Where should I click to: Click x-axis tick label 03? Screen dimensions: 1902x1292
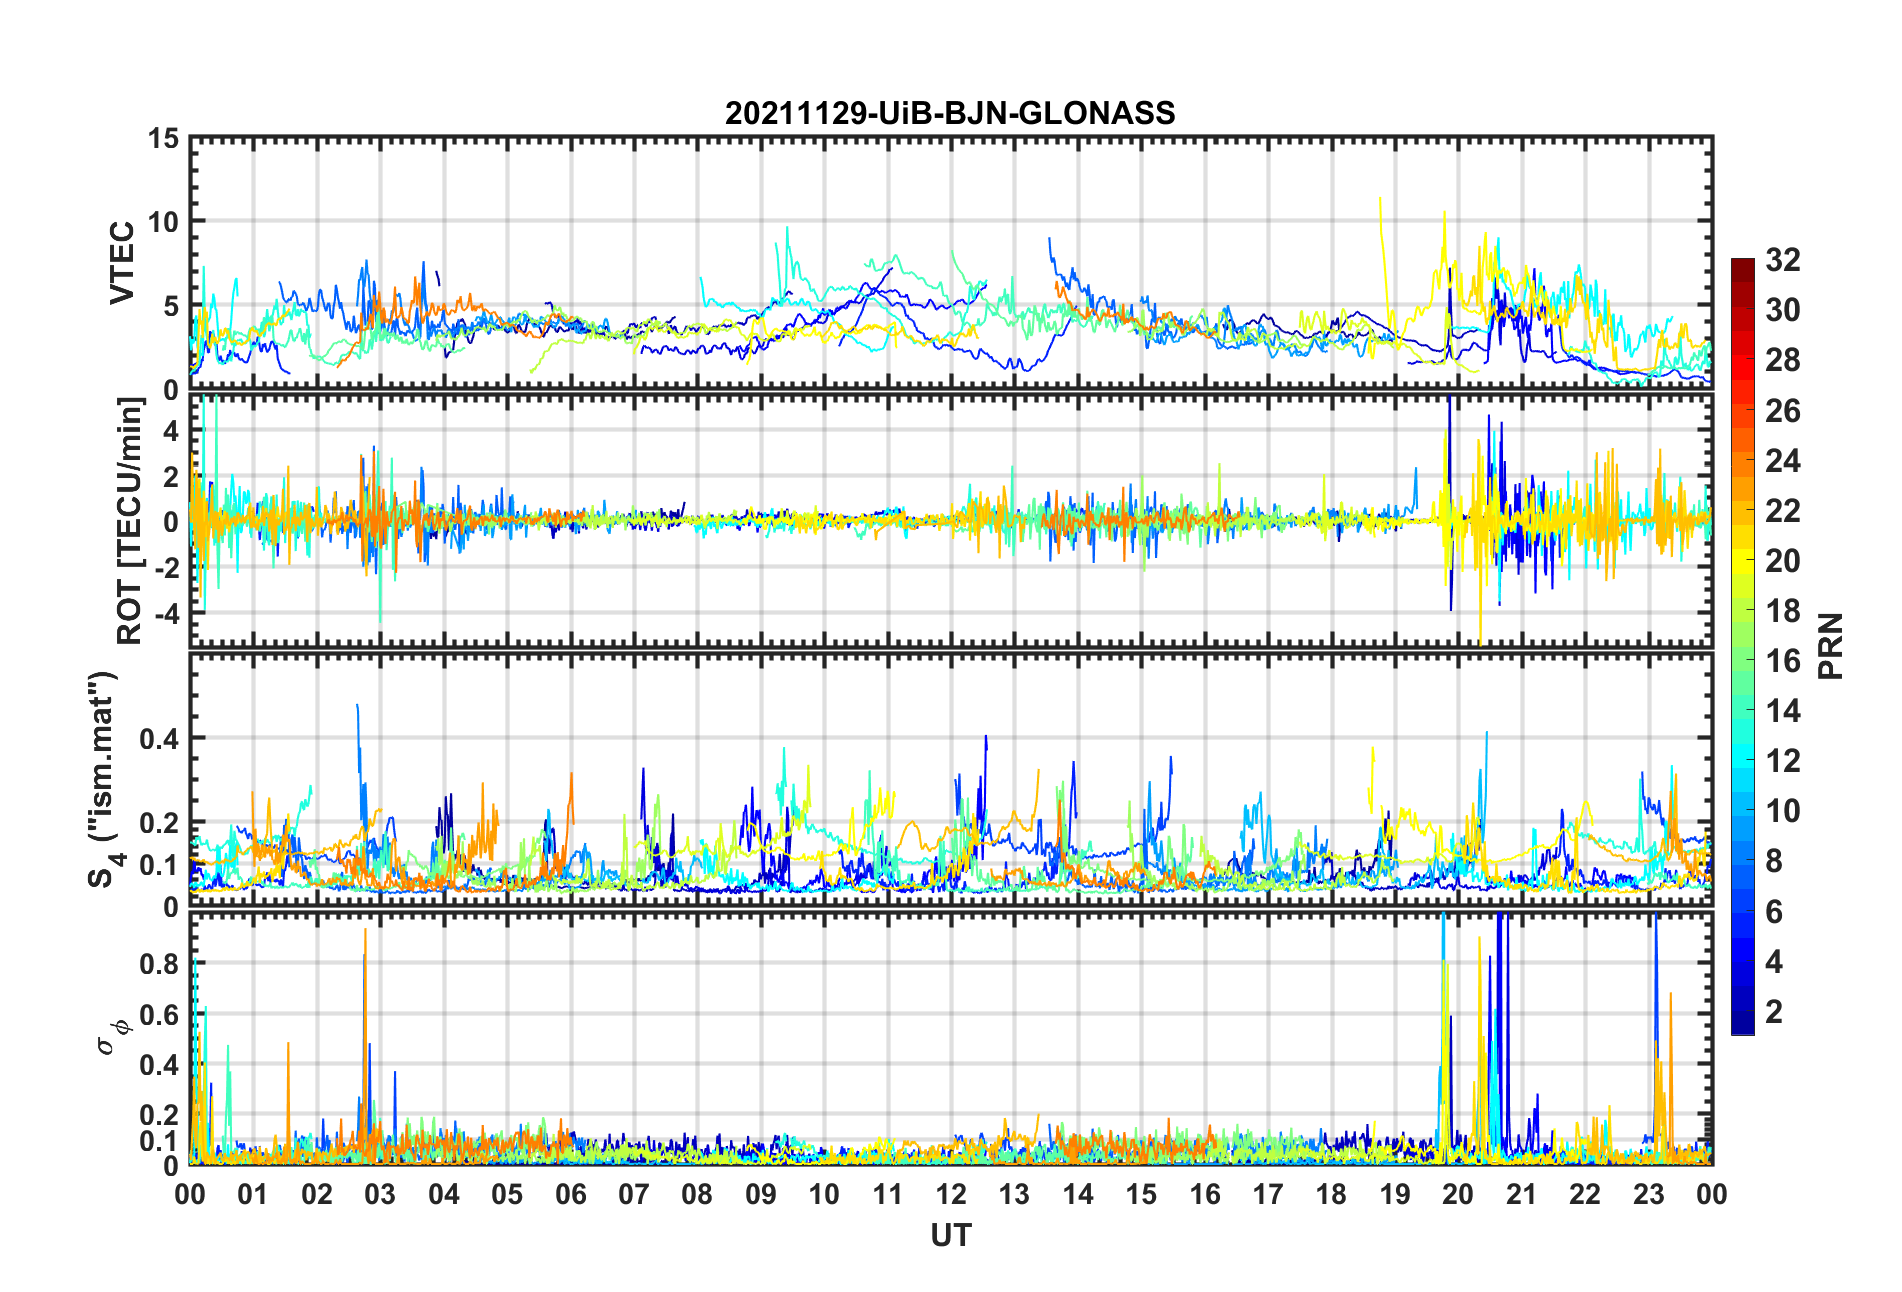pyautogui.click(x=380, y=1194)
